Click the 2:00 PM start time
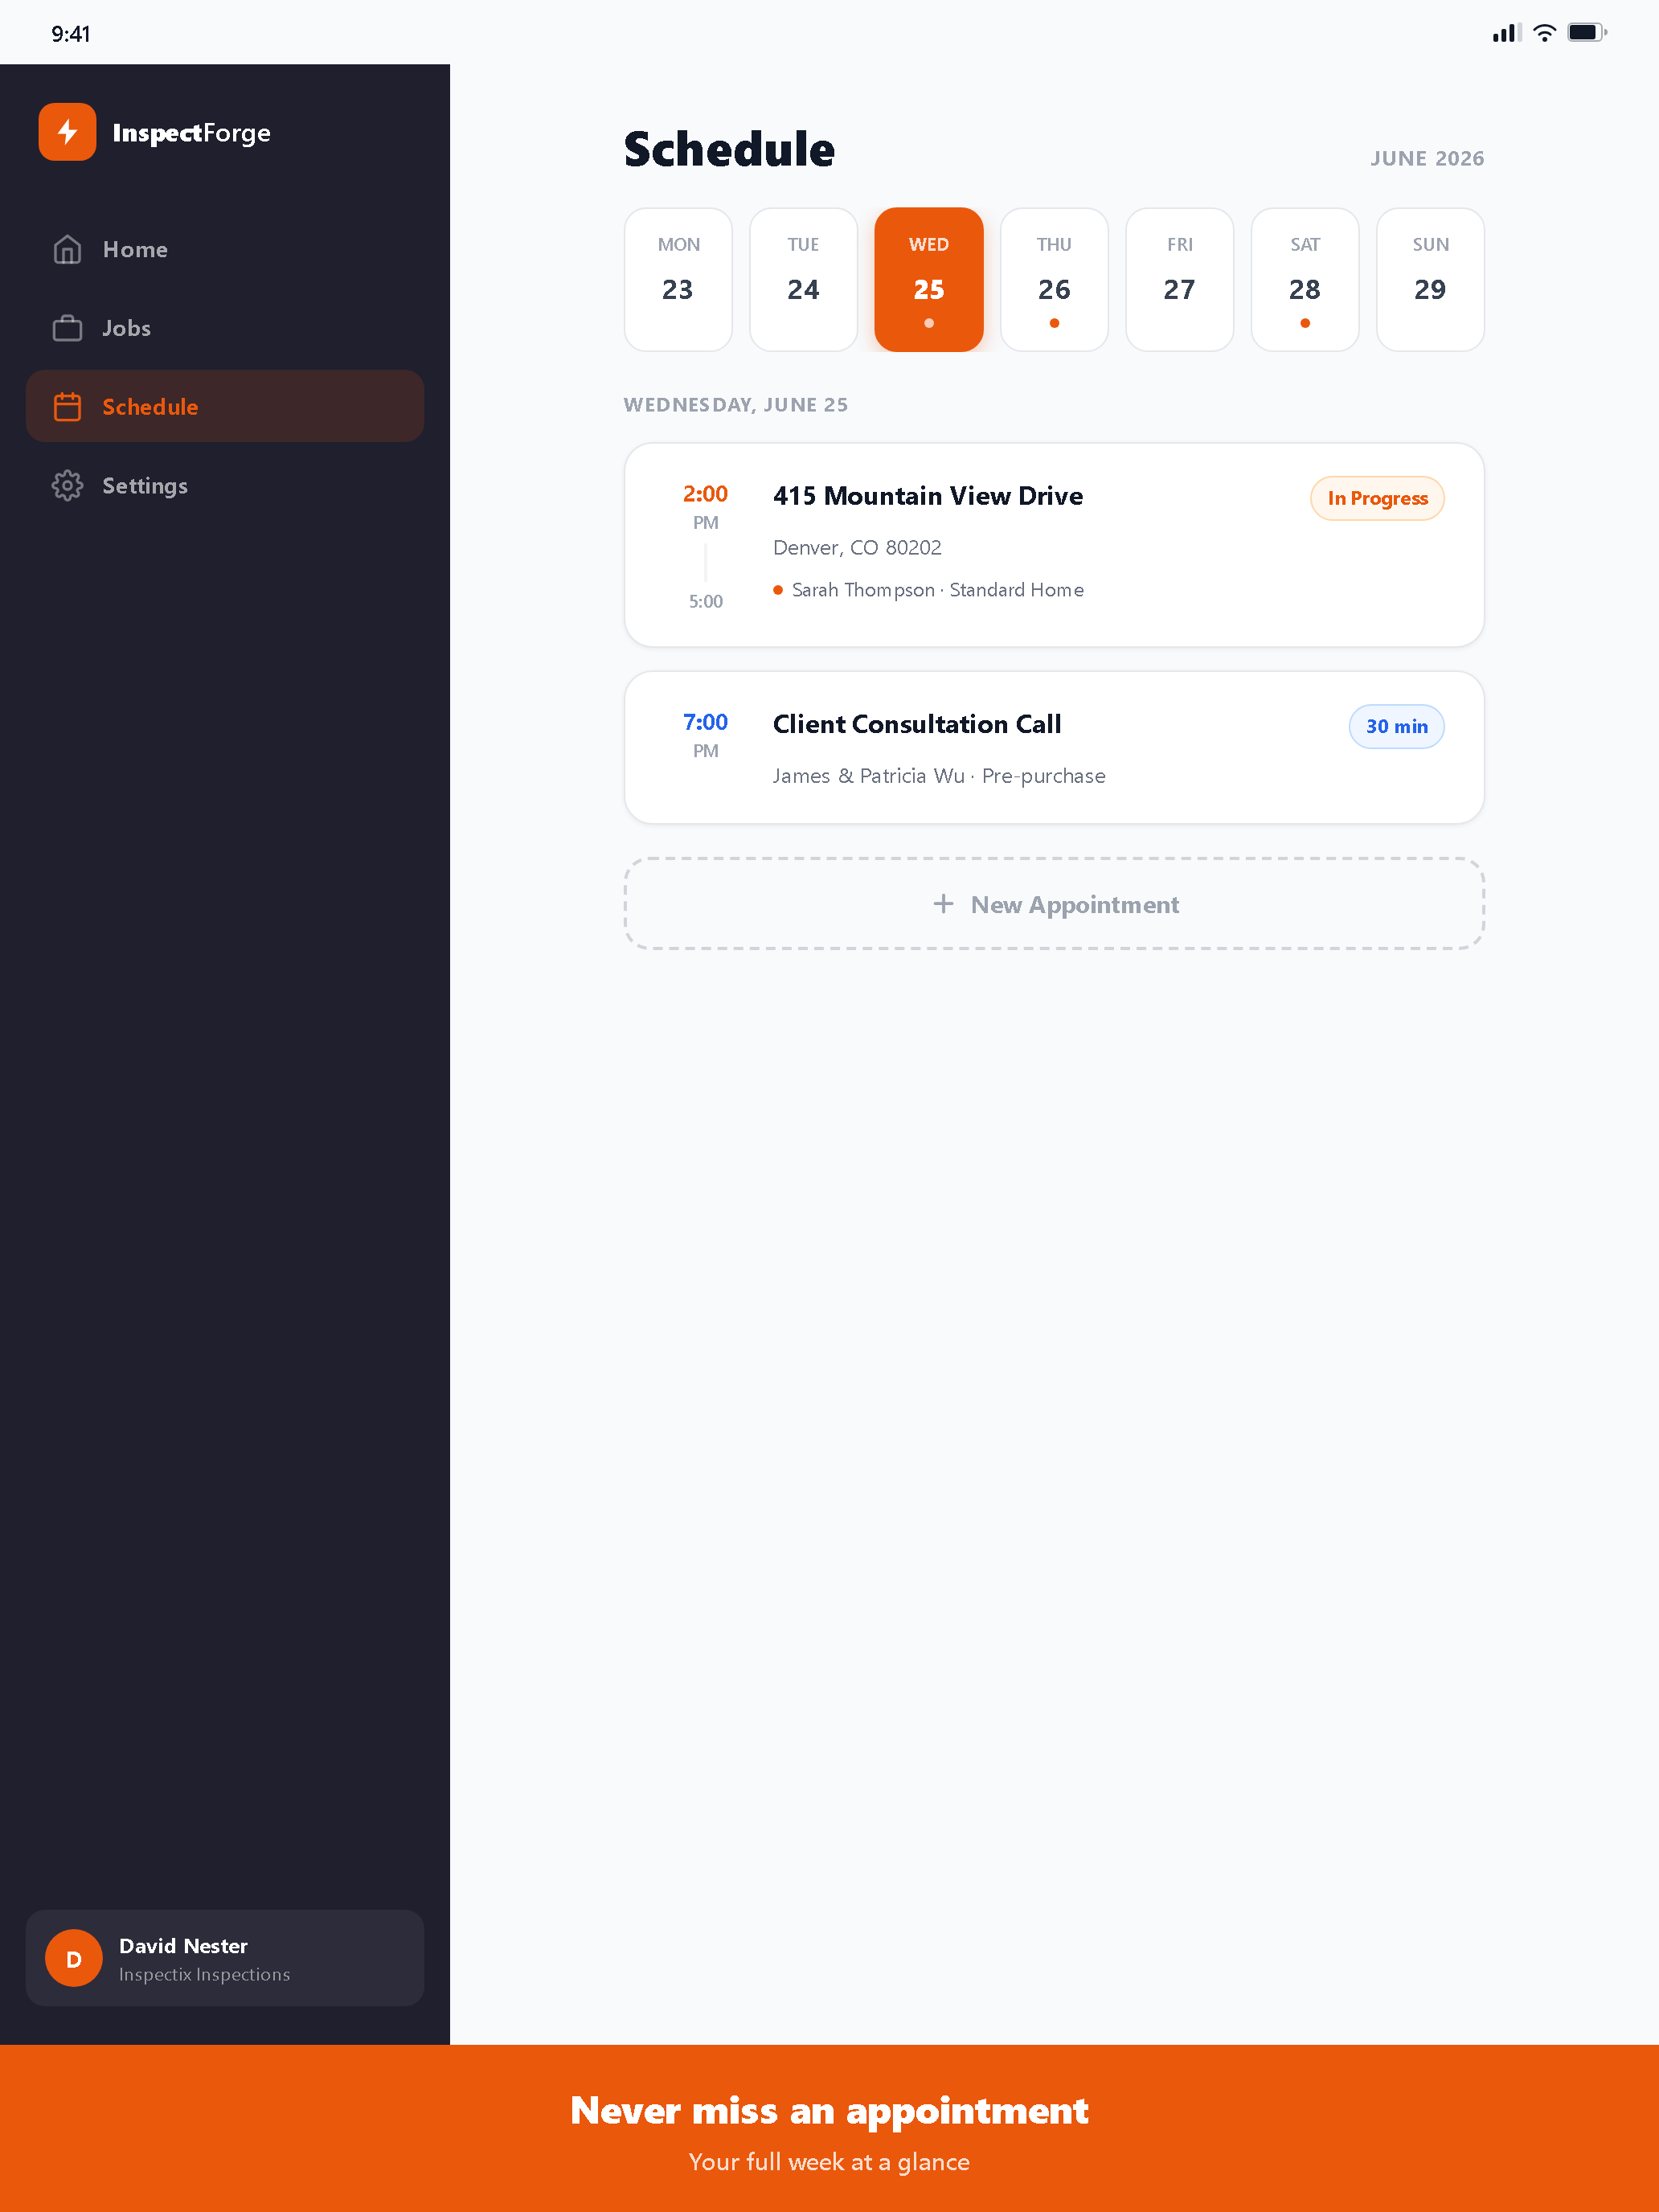1659x2212 pixels. [705, 507]
